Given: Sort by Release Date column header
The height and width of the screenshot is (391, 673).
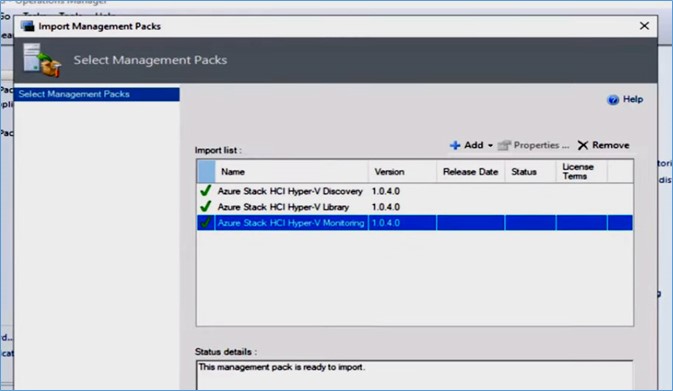Looking at the screenshot, I should pos(470,172).
